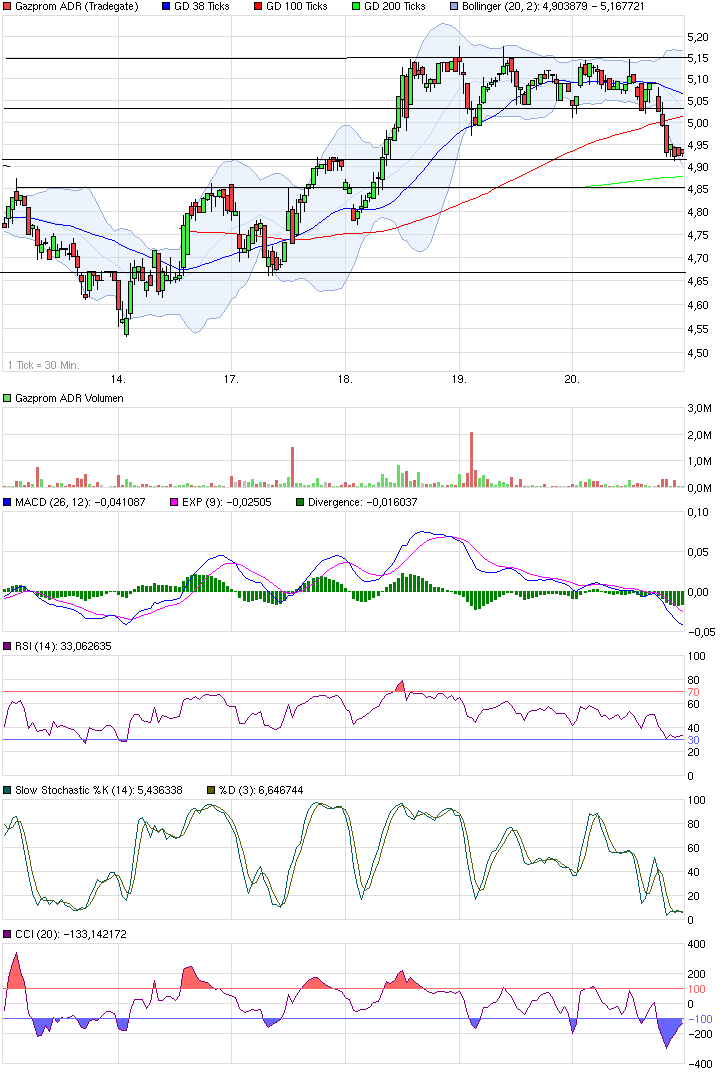Click the 400 CCI axis label

click(x=696, y=945)
